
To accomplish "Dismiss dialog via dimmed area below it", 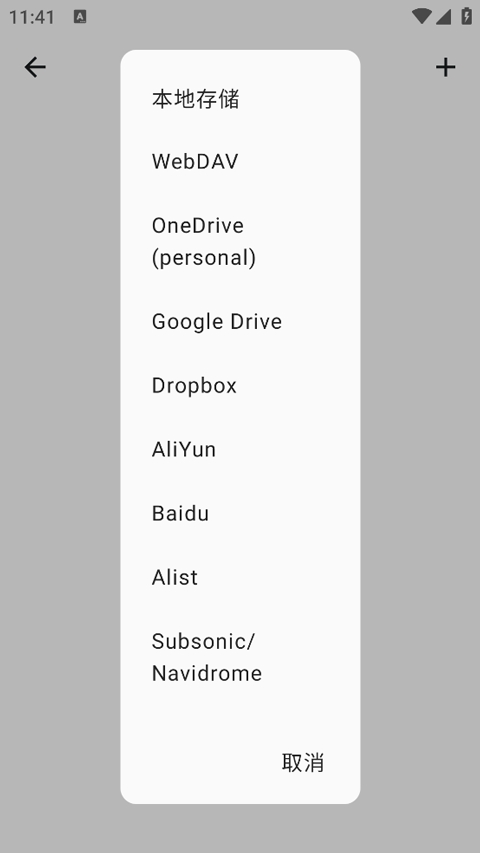I will [240, 828].
